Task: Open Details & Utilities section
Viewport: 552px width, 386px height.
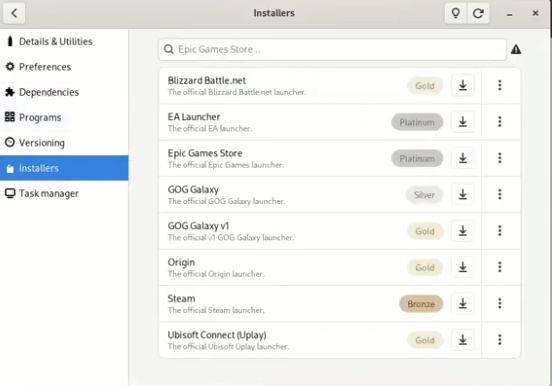Action: (x=64, y=42)
